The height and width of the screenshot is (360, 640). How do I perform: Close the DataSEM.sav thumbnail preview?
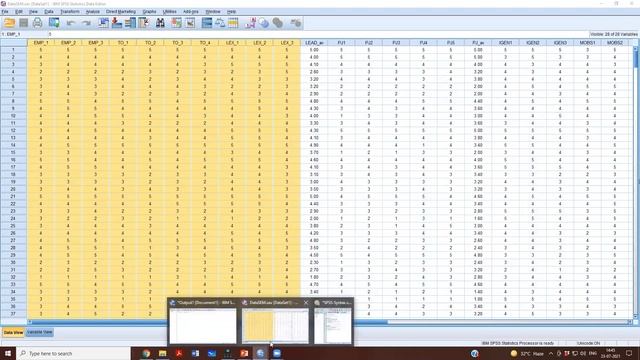(306, 302)
